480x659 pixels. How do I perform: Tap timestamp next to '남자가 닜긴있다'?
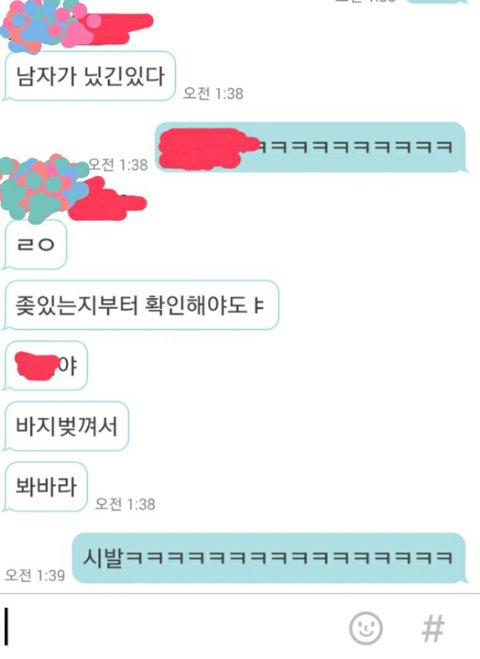point(213,93)
